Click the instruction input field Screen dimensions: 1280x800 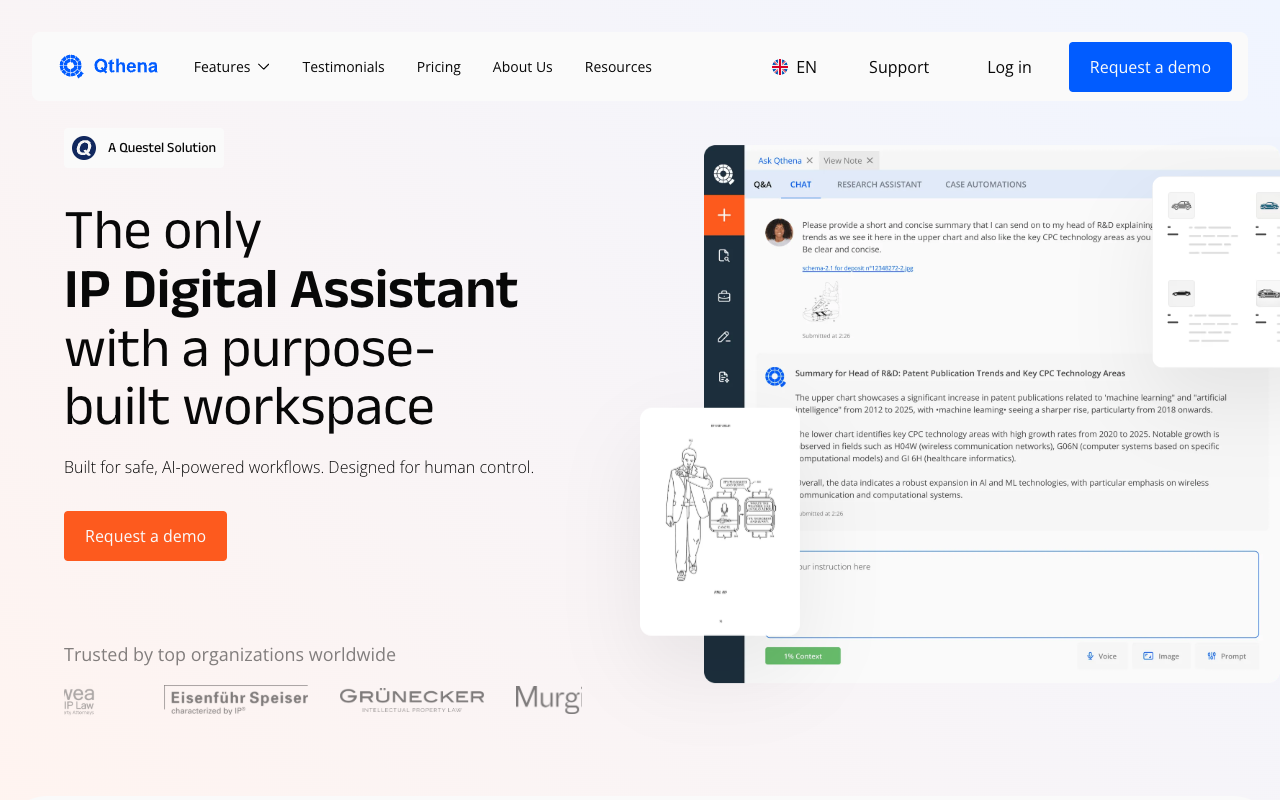coord(1012,594)
